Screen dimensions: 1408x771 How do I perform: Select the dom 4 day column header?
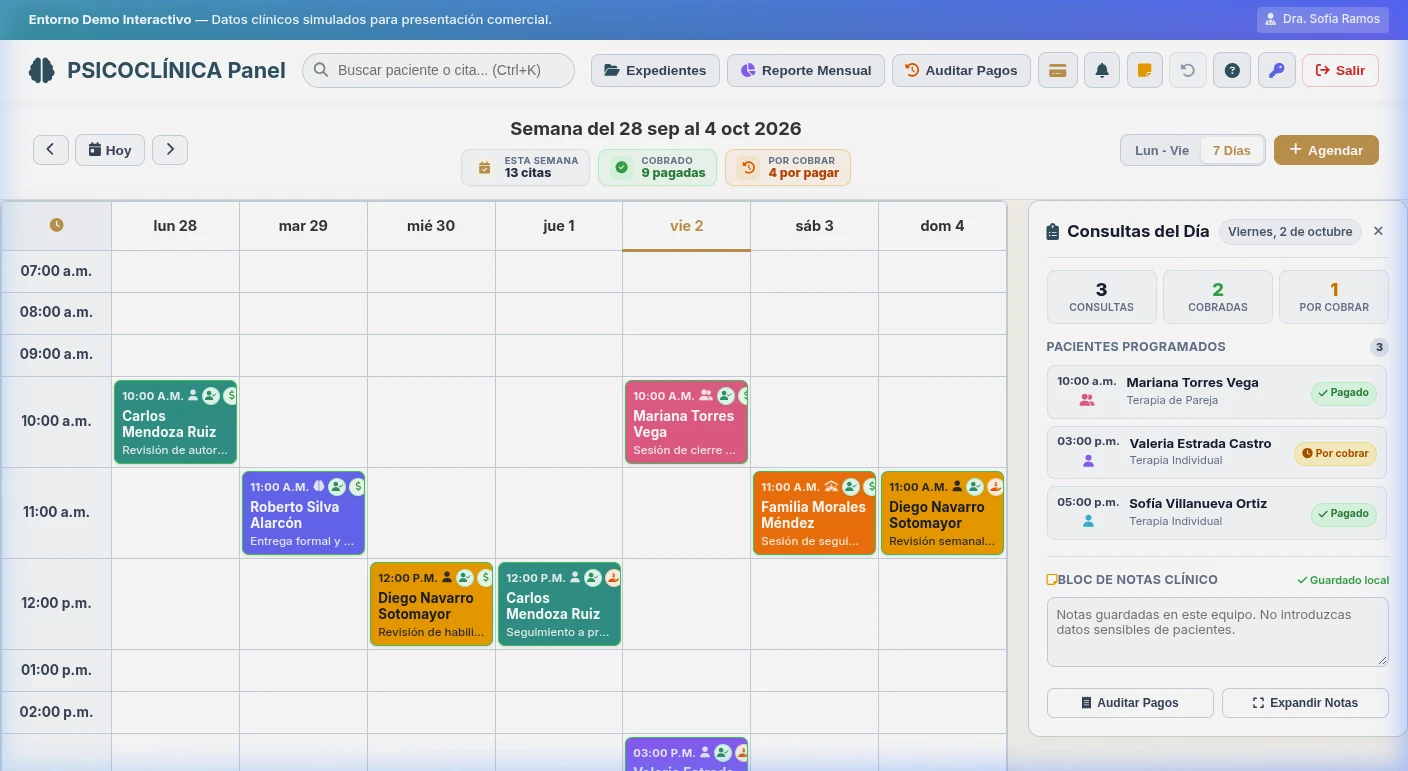(x=942, y=226)
